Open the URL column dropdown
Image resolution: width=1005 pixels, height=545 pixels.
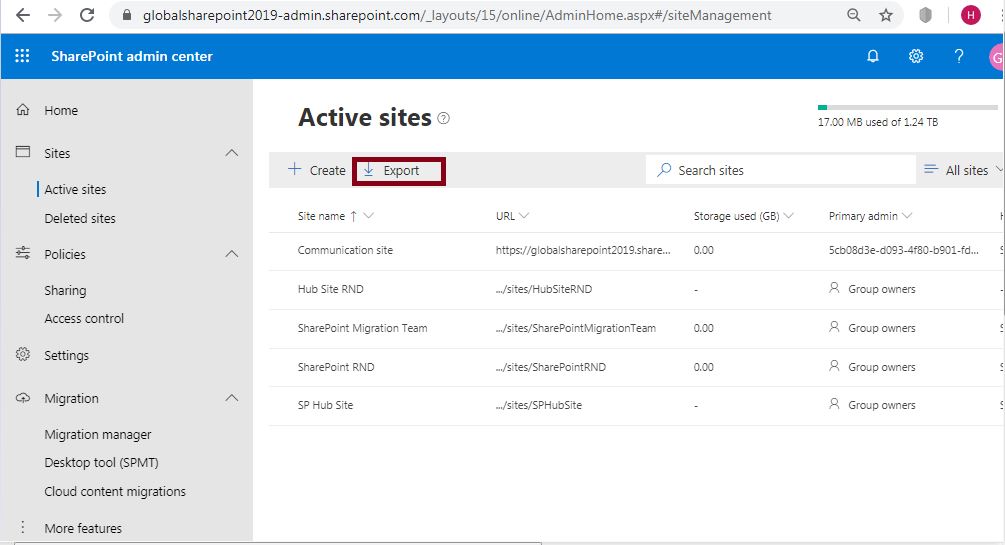pyautogui.click(x=524, y=216)
